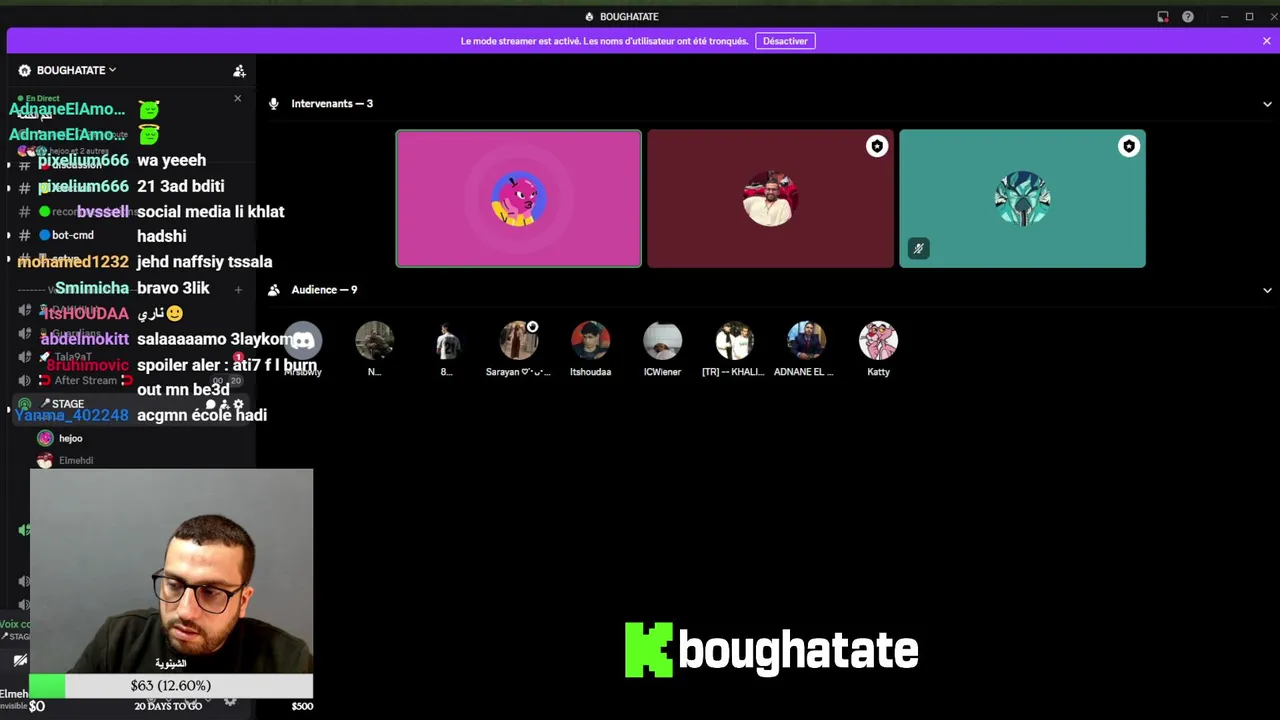Click hejoo in the STAGE member list
1280x720 pixels.
[x=70, y=438]
